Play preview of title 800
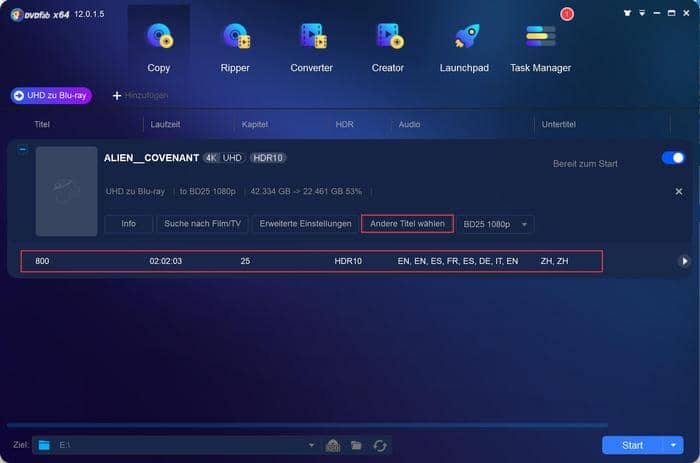The image size is (700, 463). pos(684,261)
